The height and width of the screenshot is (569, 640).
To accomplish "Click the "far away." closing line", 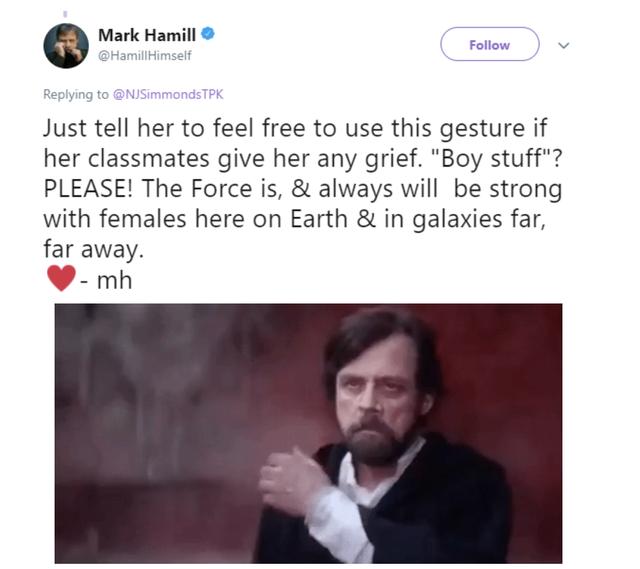I will click(x=94, y=250).
